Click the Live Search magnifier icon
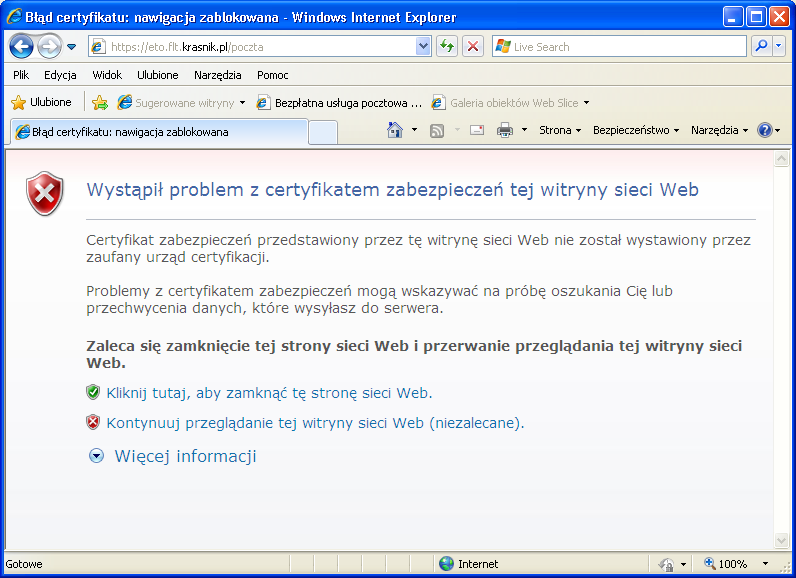Viewport: 796px width, 578px height. click(762, 46)
